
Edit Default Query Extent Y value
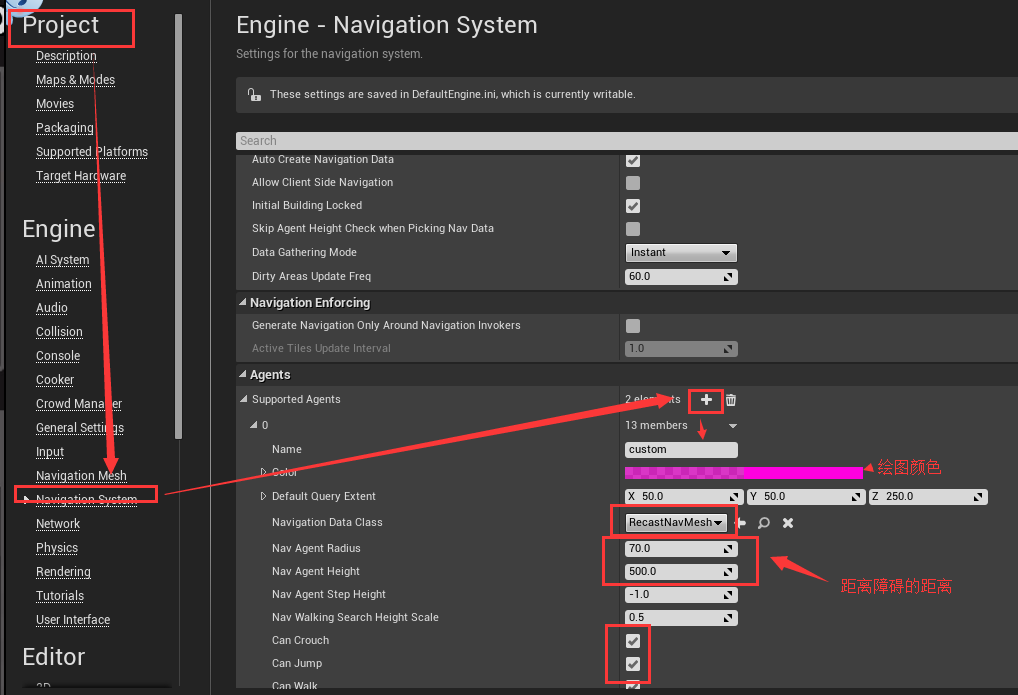pos(805,497)
